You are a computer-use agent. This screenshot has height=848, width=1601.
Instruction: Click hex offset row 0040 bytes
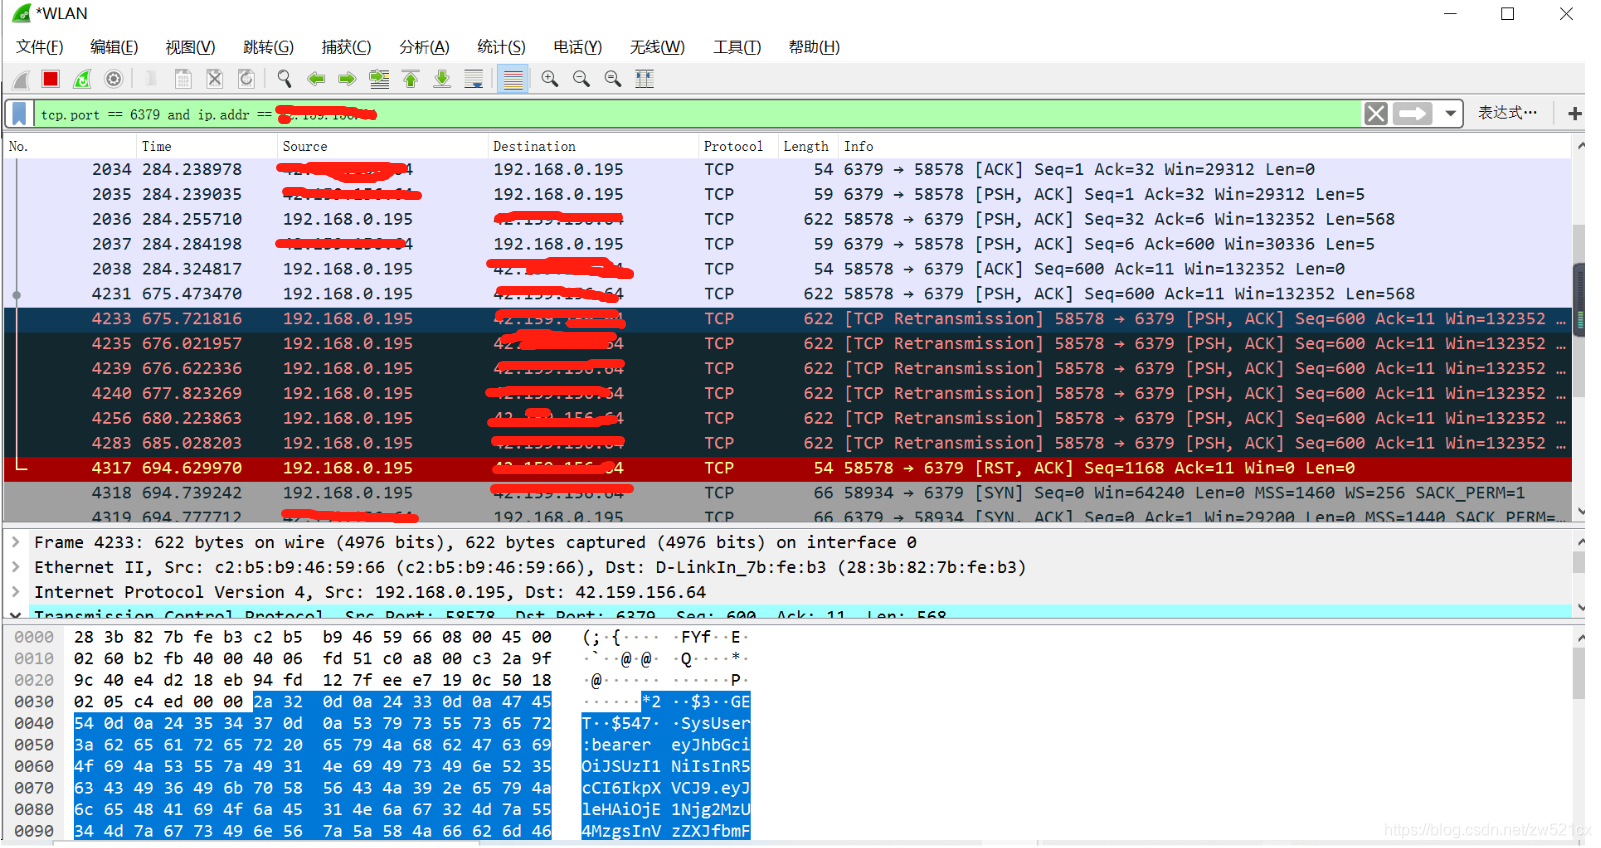[x=312, y=723]
